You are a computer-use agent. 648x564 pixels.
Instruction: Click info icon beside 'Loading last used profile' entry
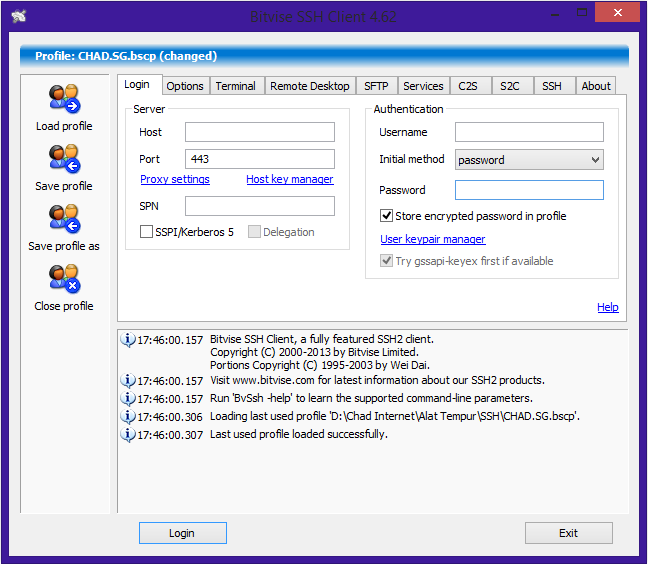click(x=128, y=416)
